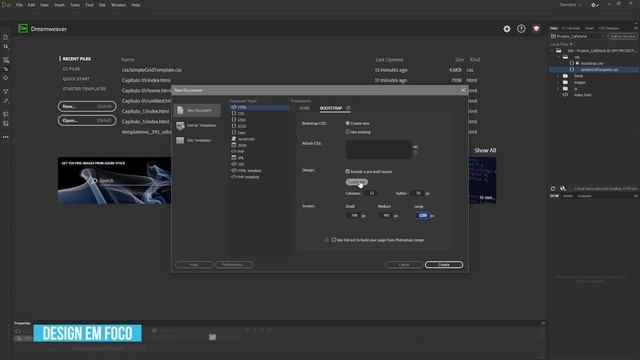Open the Projeto_Cafeteria site dropdown
This screenshot has width=640, height=360.
(578, 36)
